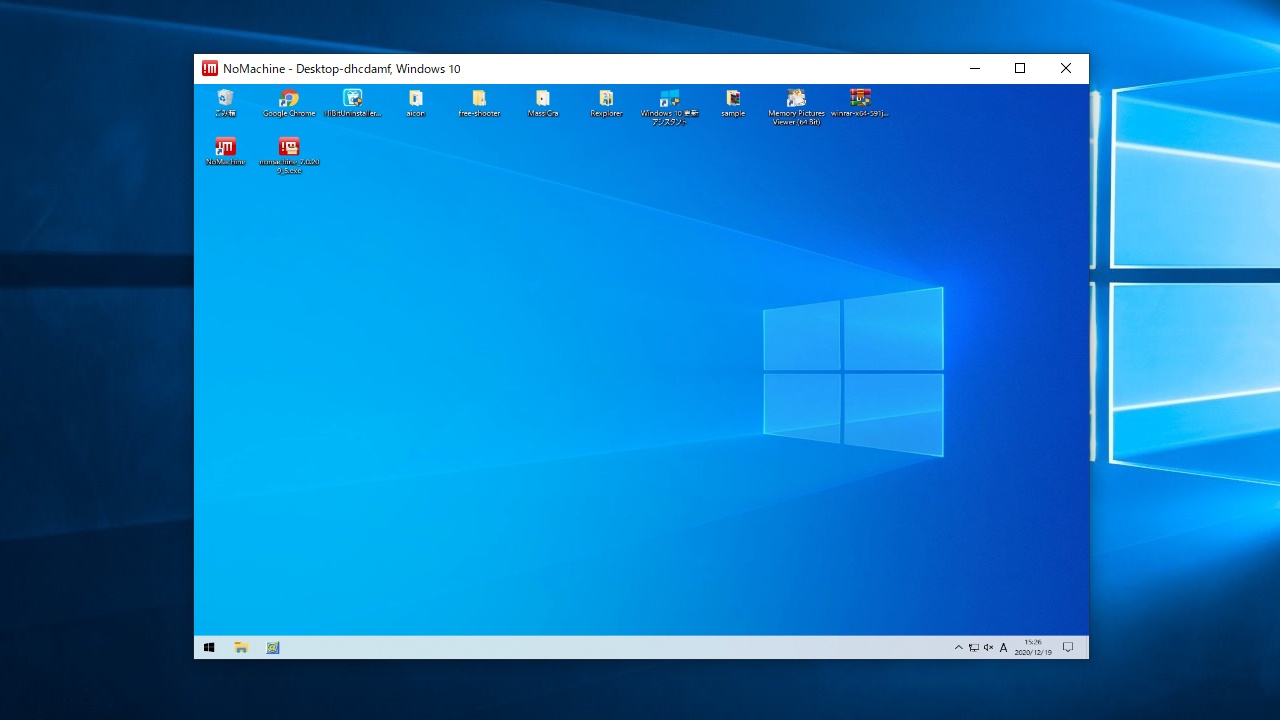Minimize the NoMachine window
This screenshot has height=720, width=1280.
tap(975, 69)
